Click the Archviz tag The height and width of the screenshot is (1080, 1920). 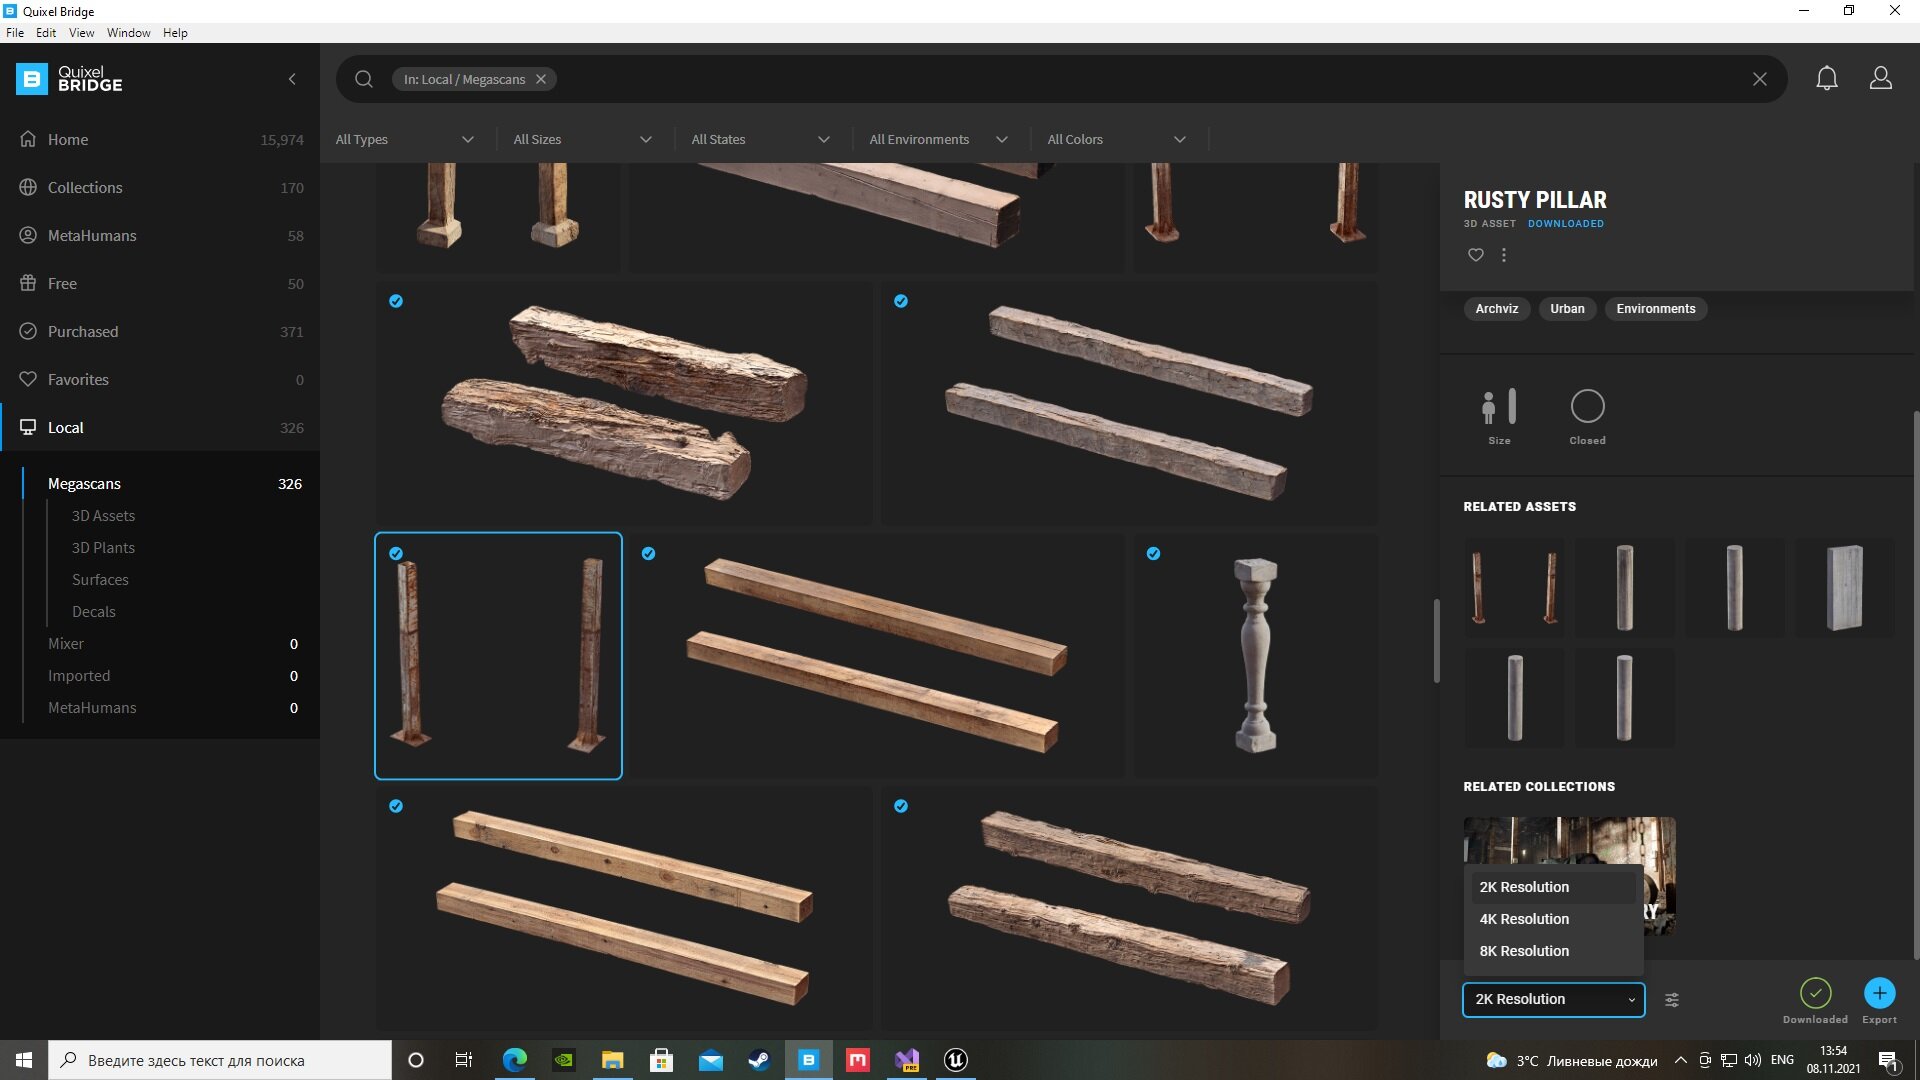coord(1497,309)
